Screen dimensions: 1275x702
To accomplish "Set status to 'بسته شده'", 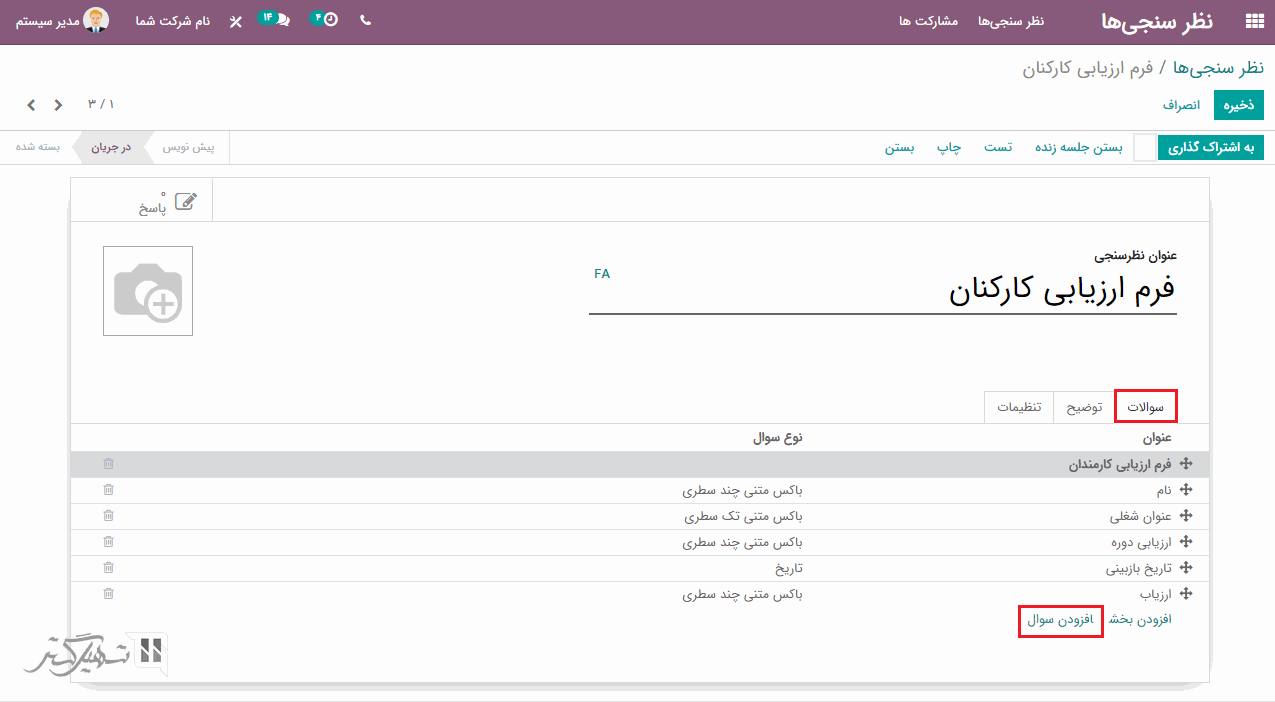I will pos(38,147).
